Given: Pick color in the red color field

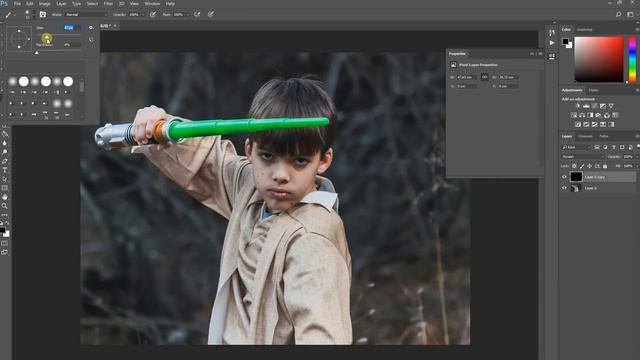Looking at the screenshot, I should coord(599,60).
